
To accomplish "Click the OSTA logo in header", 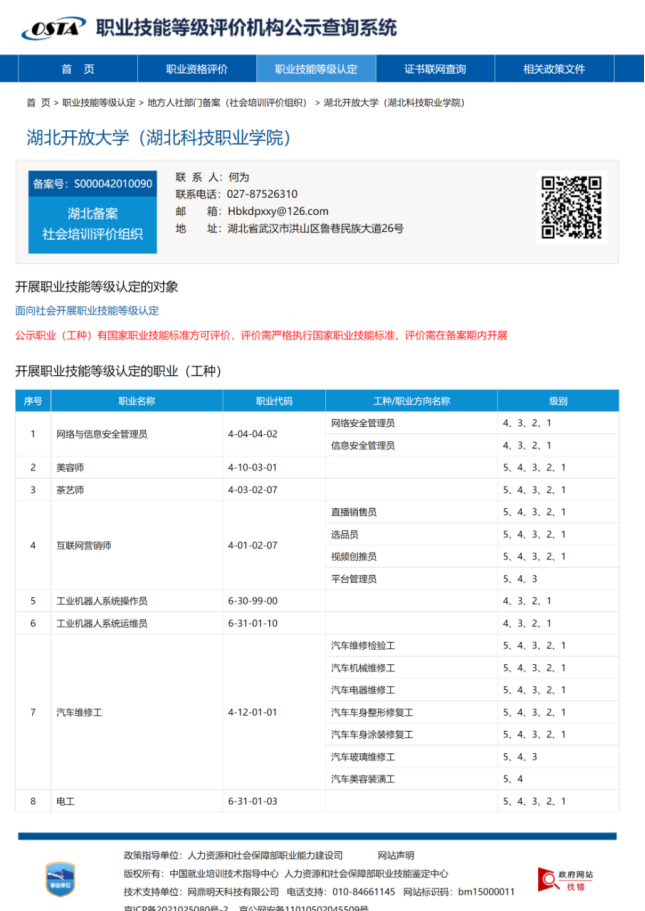I will tap(53, 28).
